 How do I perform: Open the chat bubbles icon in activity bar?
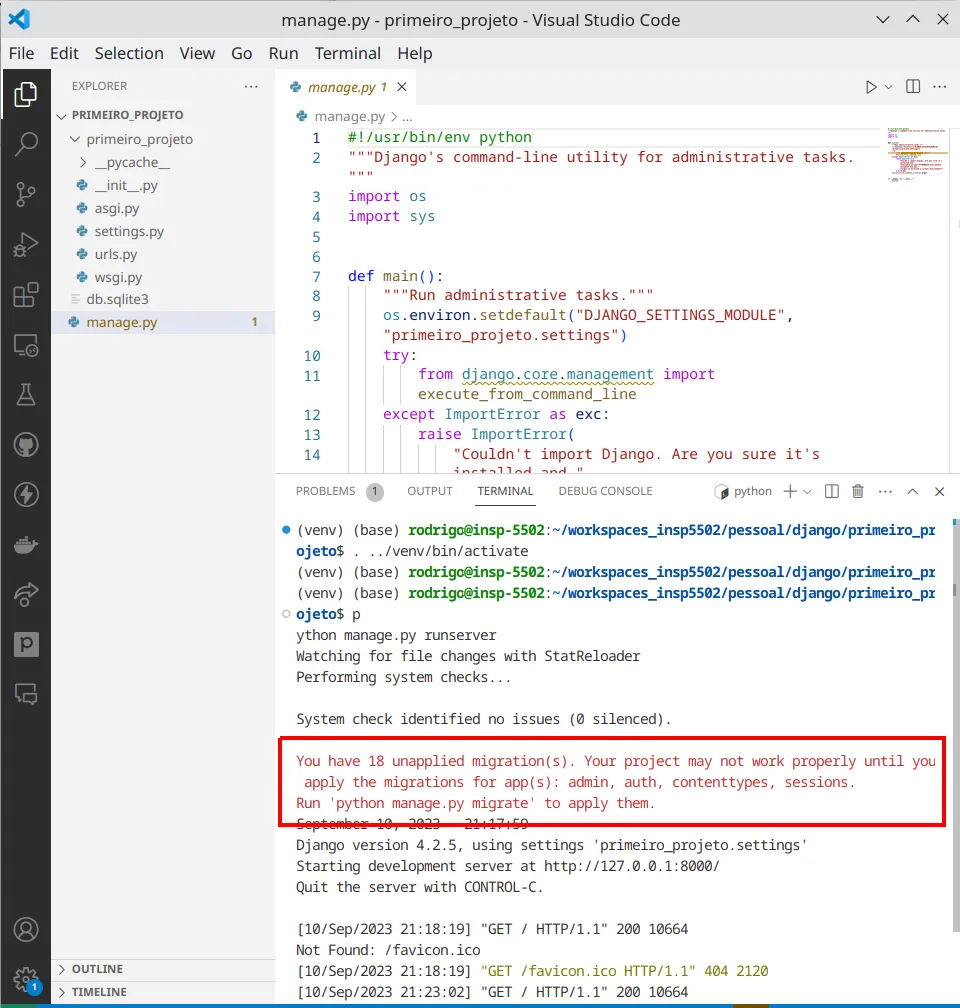tap(26, 694)
